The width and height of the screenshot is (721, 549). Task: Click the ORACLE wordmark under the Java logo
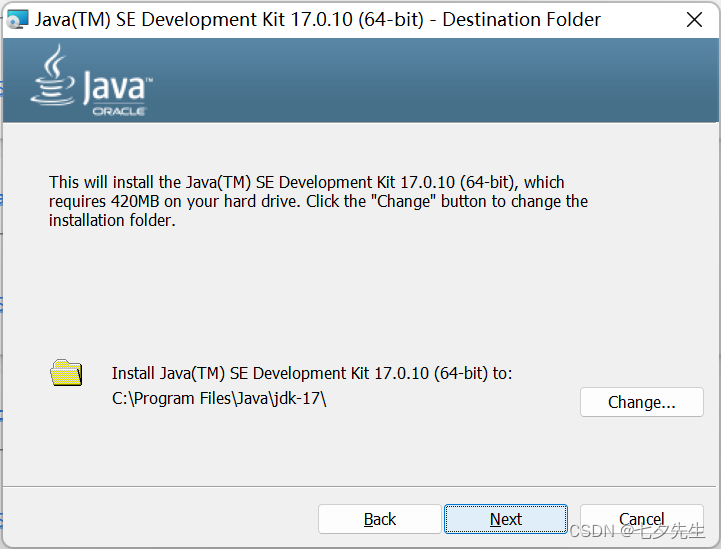pos(119,112)
